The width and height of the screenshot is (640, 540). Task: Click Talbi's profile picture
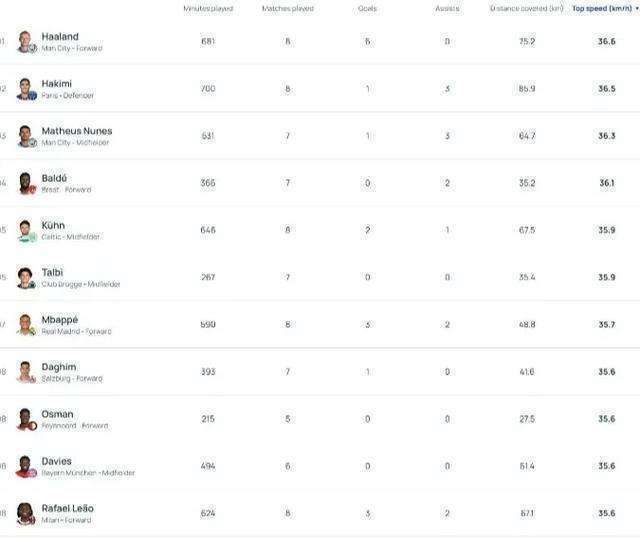point(27,278)
